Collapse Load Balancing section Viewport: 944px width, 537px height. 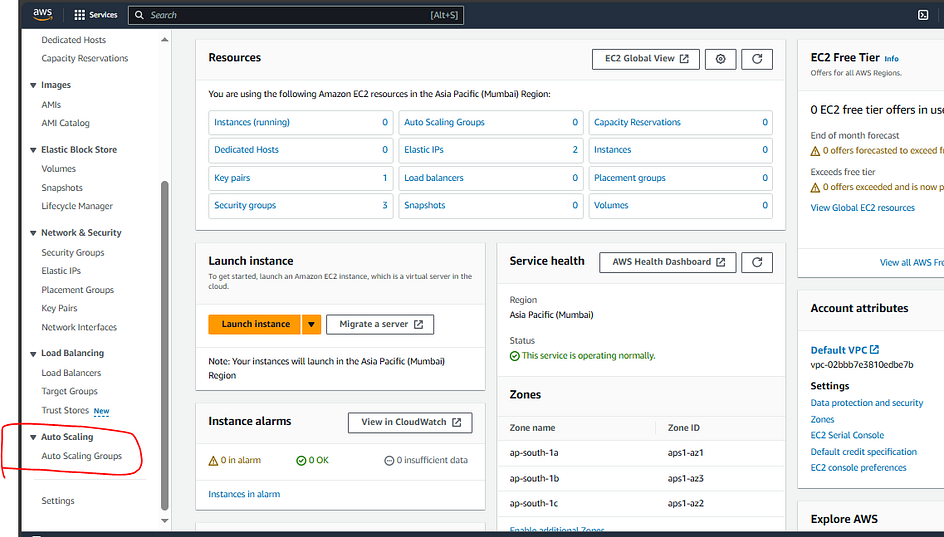33,354
